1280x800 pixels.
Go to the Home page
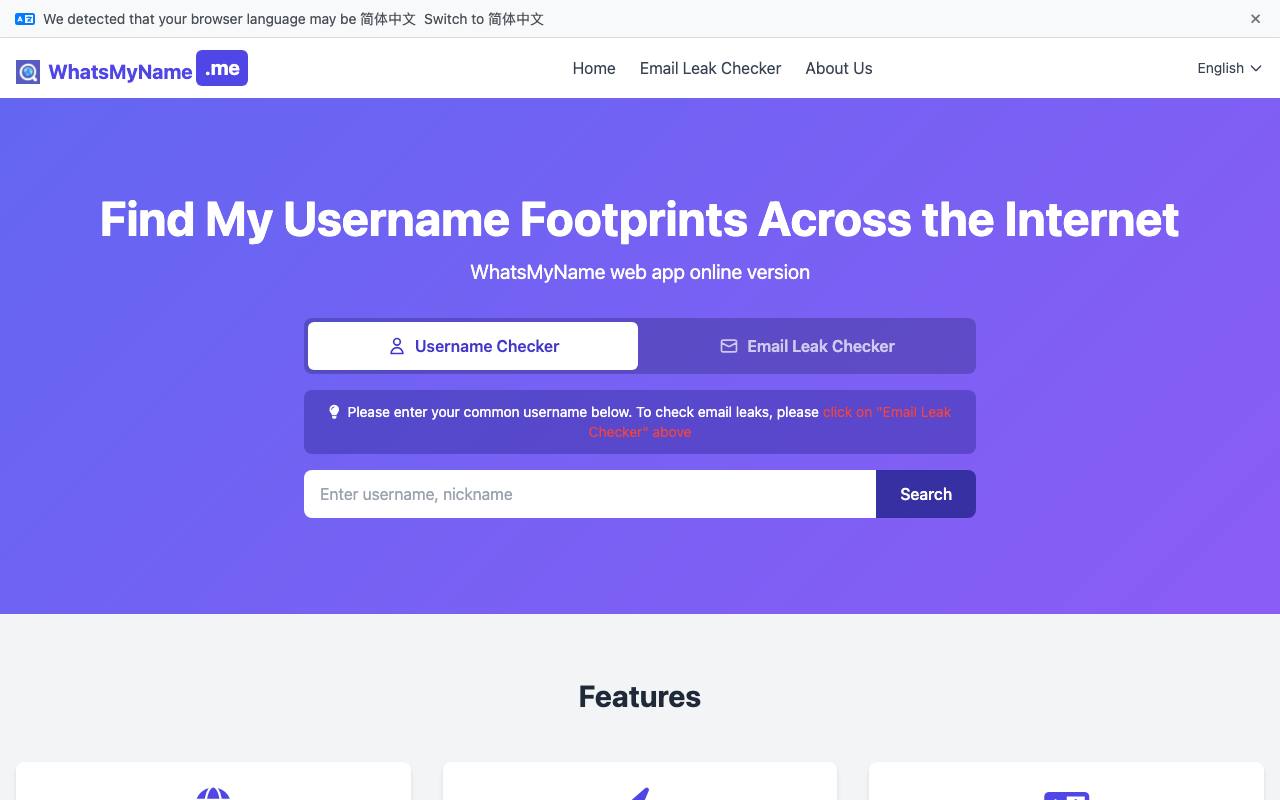point(594,68)
